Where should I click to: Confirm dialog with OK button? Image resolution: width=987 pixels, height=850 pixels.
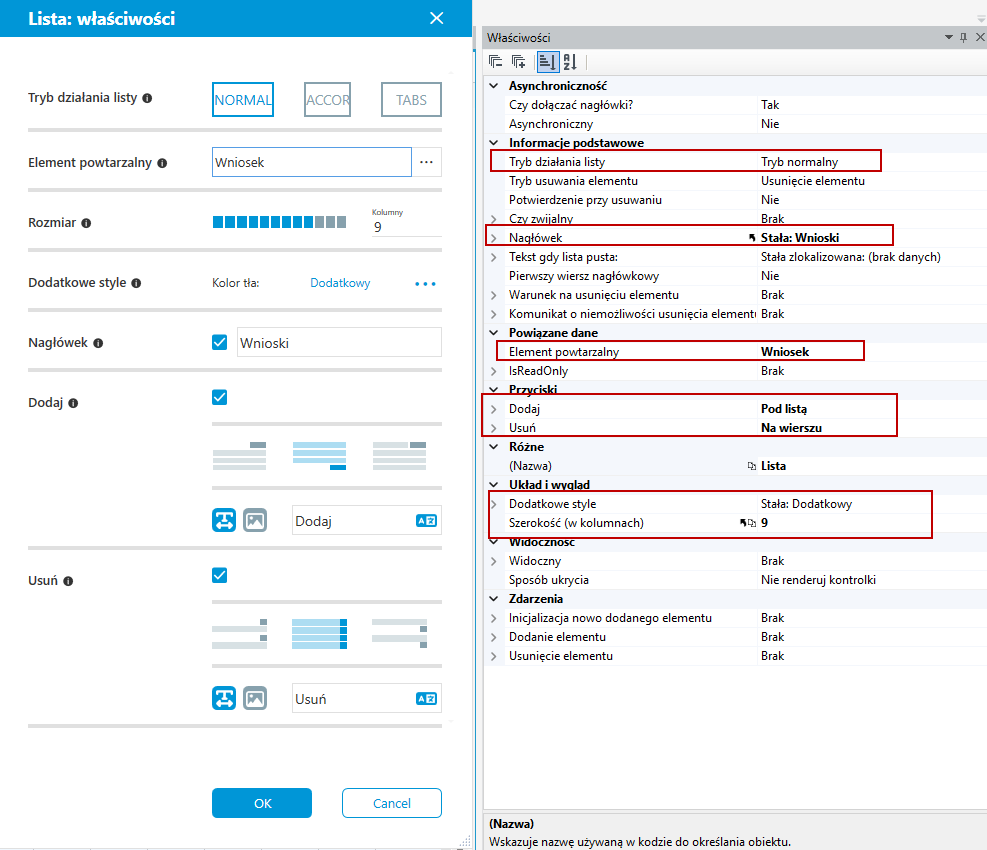[x=262, y=803]
